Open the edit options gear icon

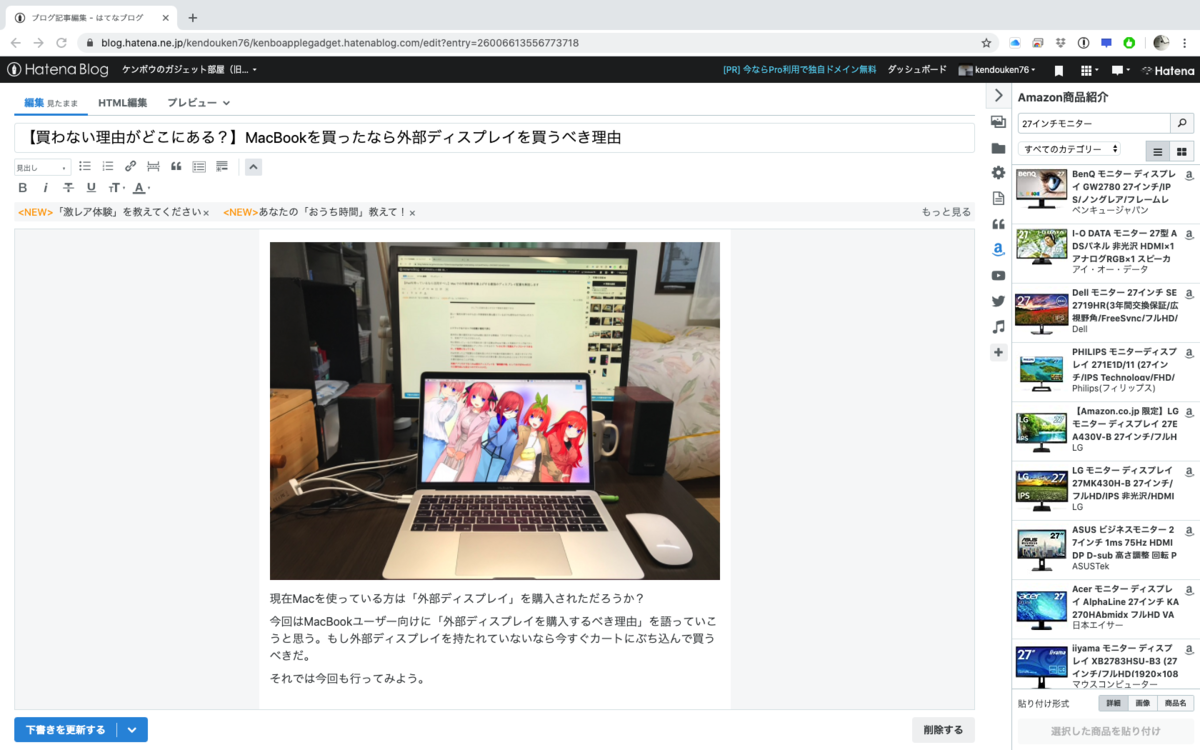click(998, 173)
